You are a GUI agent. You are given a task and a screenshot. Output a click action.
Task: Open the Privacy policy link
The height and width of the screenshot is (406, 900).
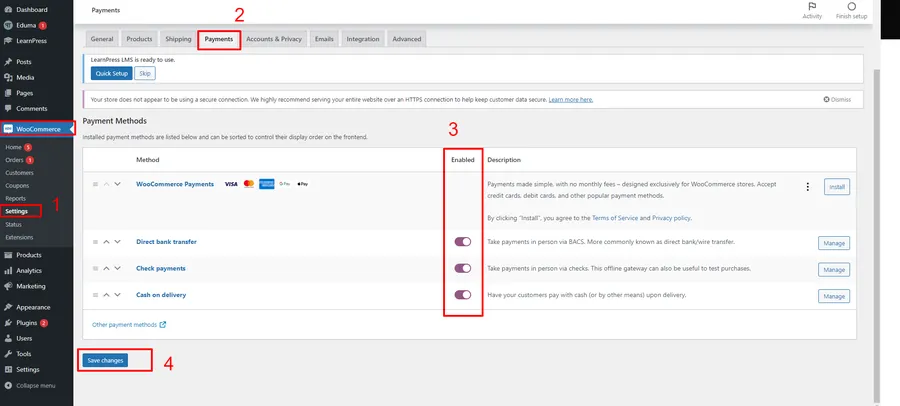tap(672, 218)
